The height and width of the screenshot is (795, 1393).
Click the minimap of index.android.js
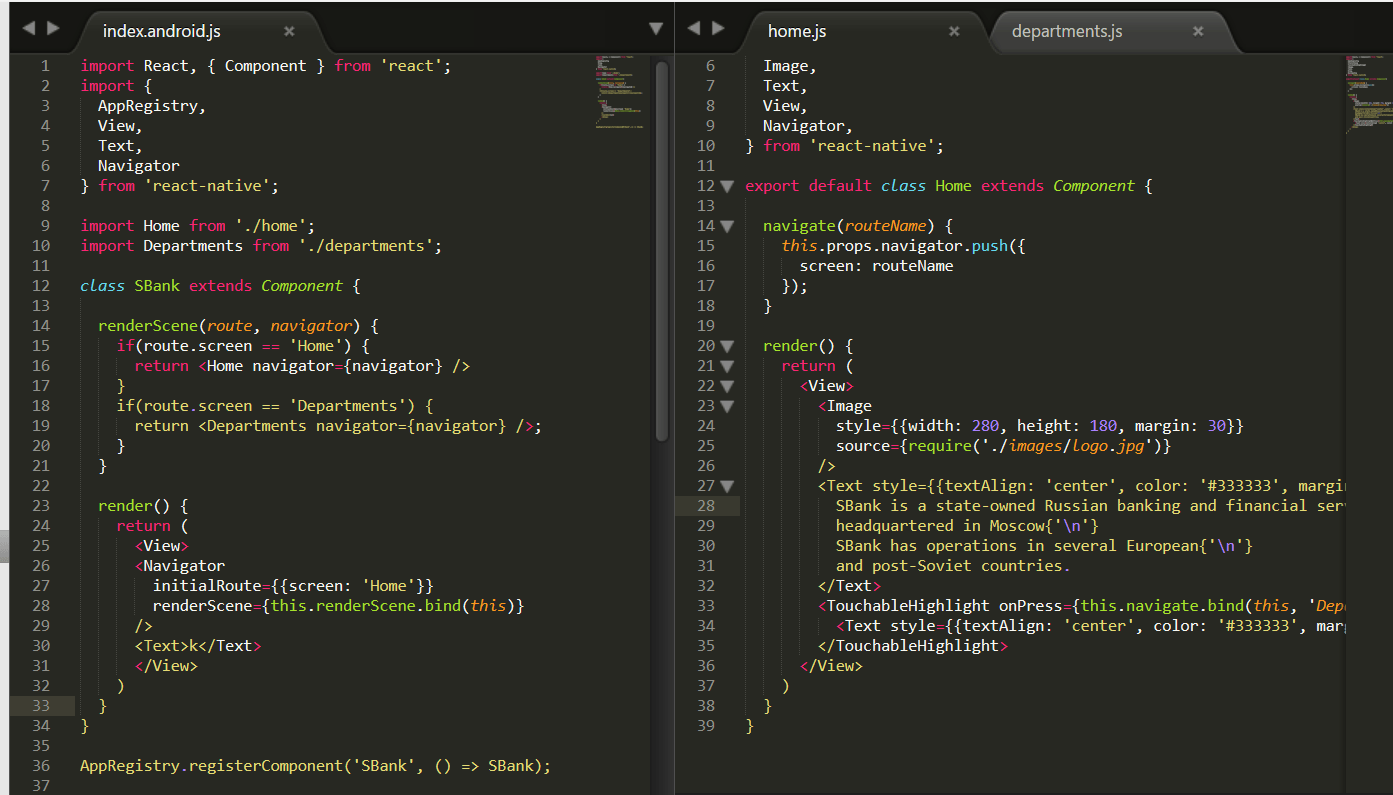pos(620,92)
